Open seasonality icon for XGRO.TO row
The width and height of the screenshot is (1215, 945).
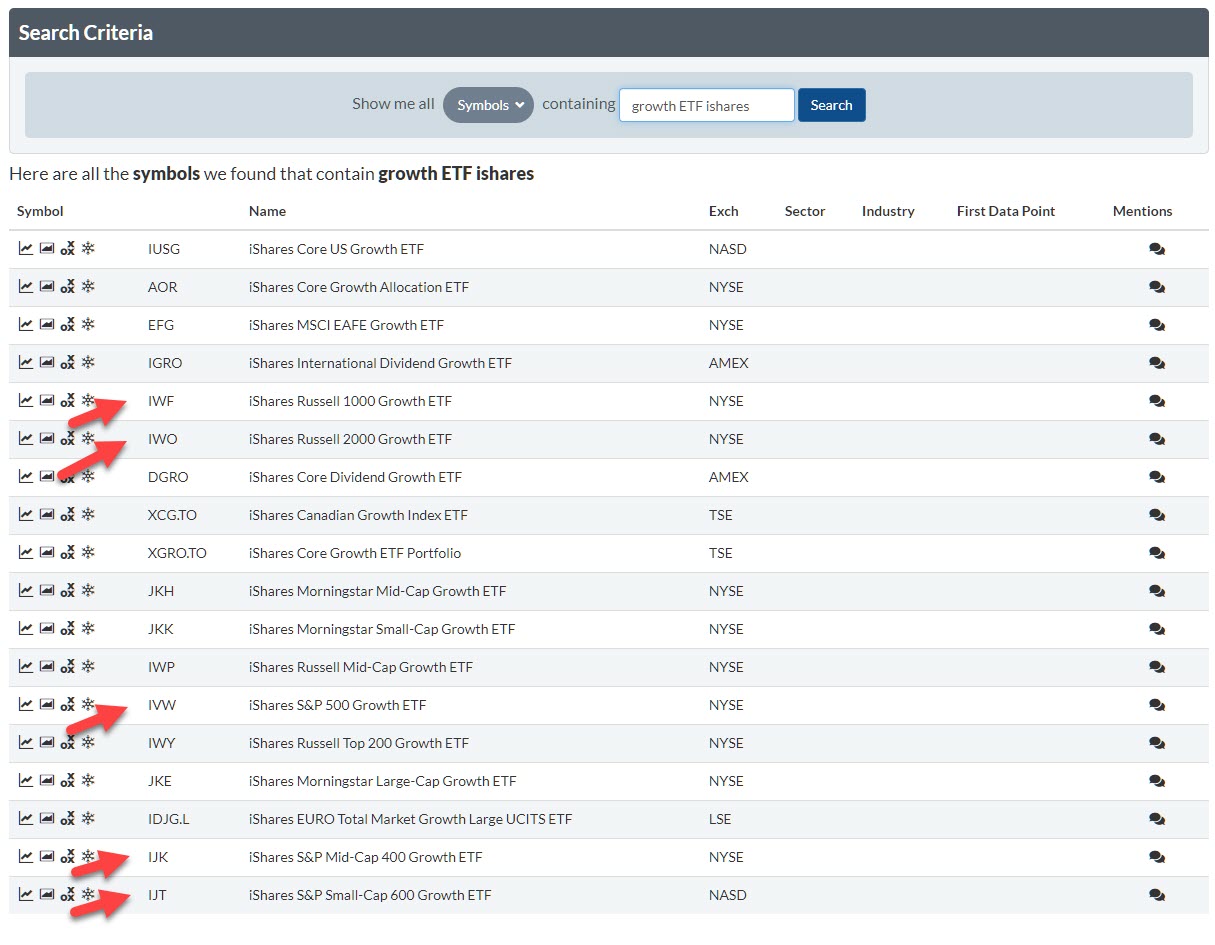click(x=88, y=553)
